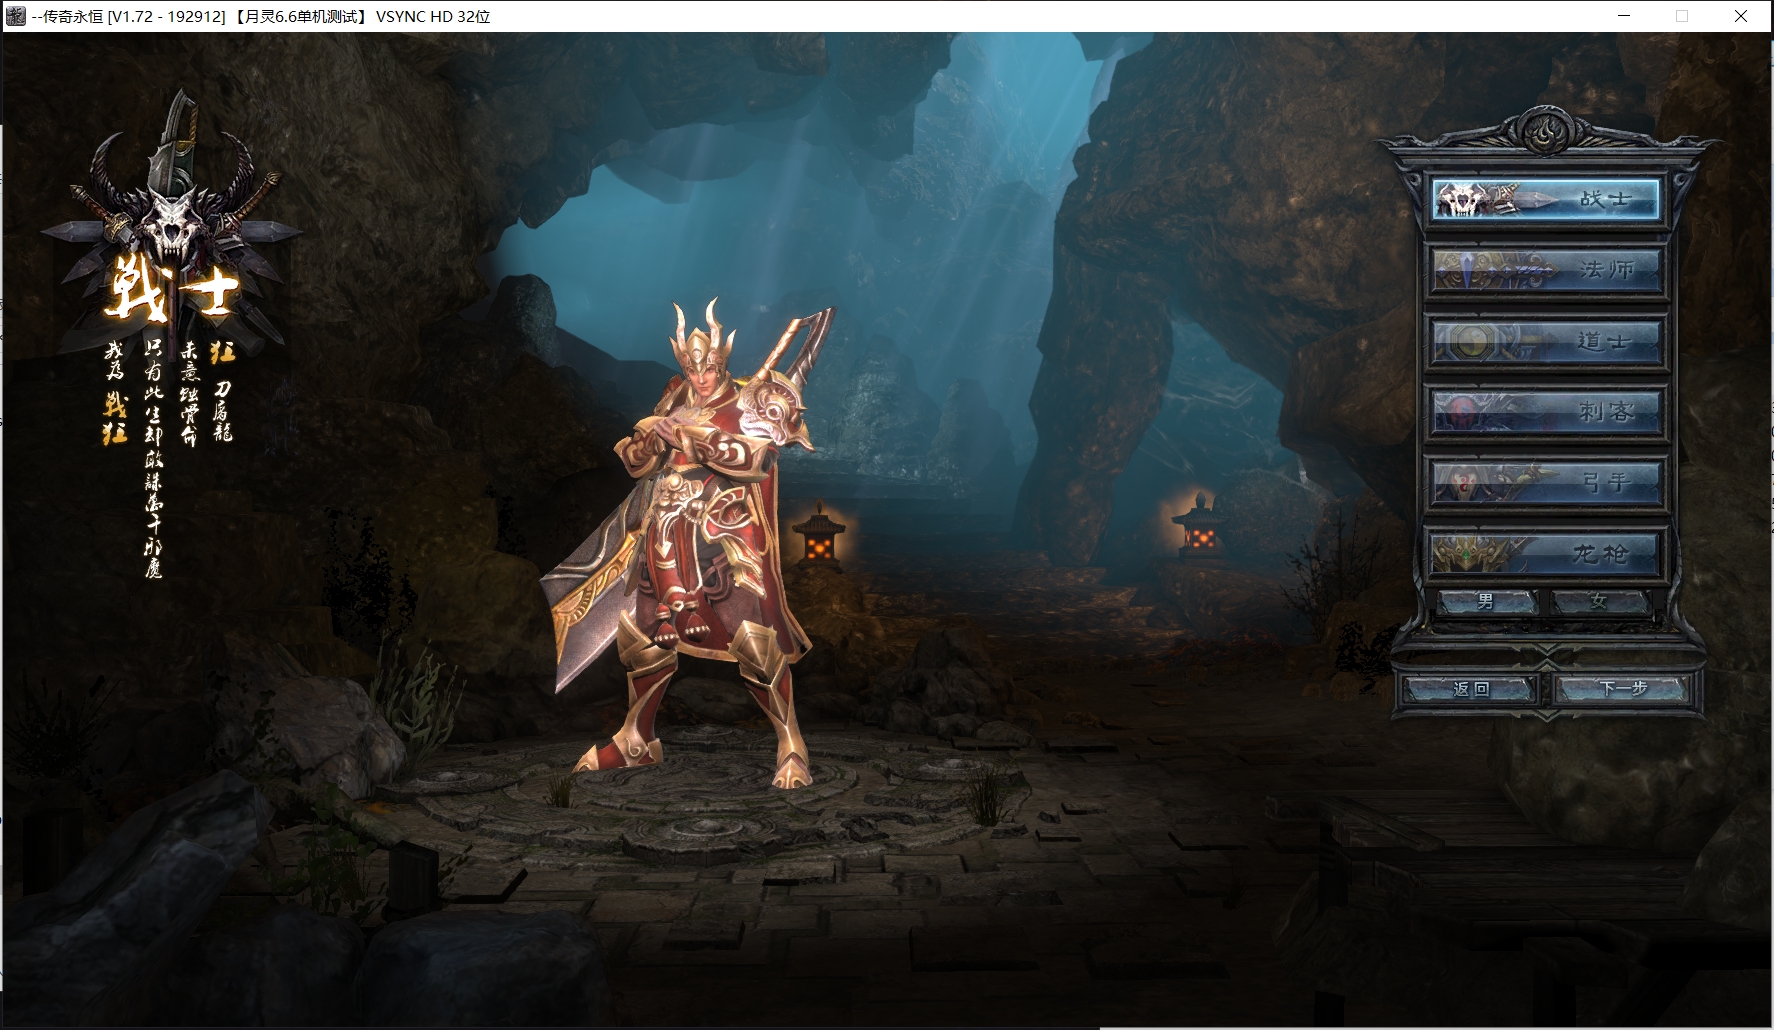This screenshot has width=1774, height=1030.
Task: Set gender to 女 (female)
Action: pyautogui.click(x=1599, y=601)
